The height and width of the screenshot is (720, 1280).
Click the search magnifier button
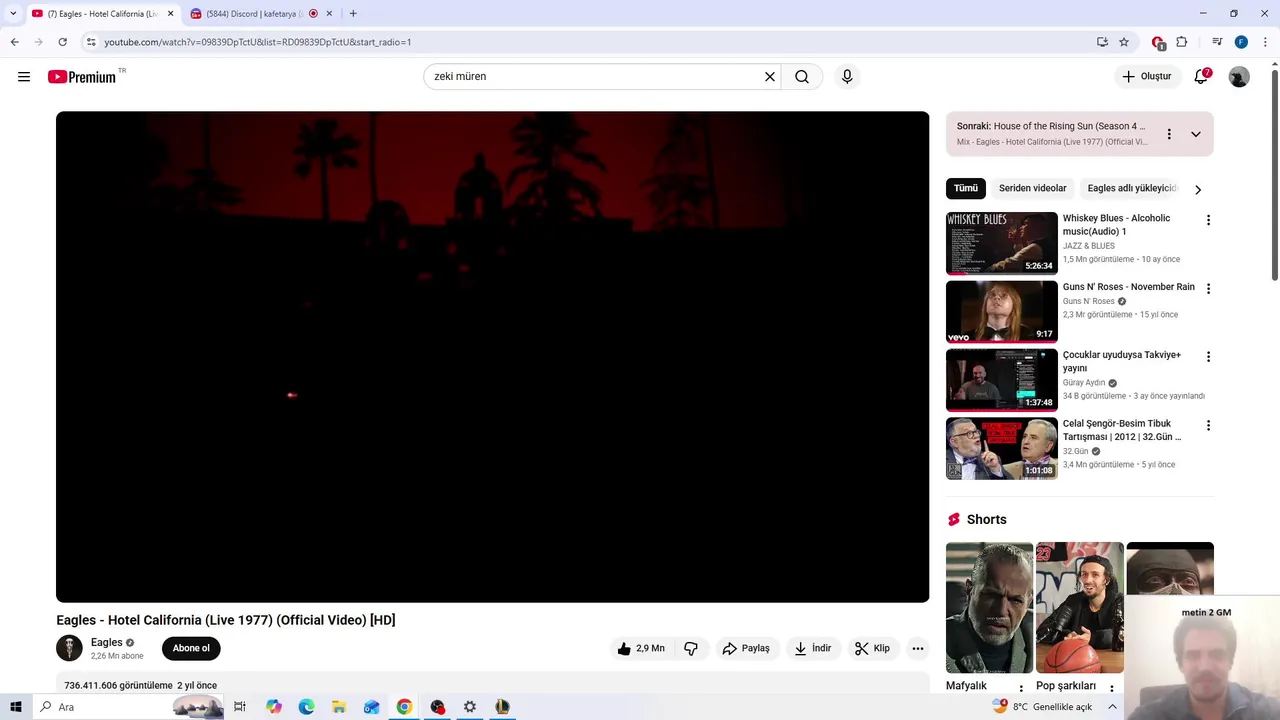point(802,77)
